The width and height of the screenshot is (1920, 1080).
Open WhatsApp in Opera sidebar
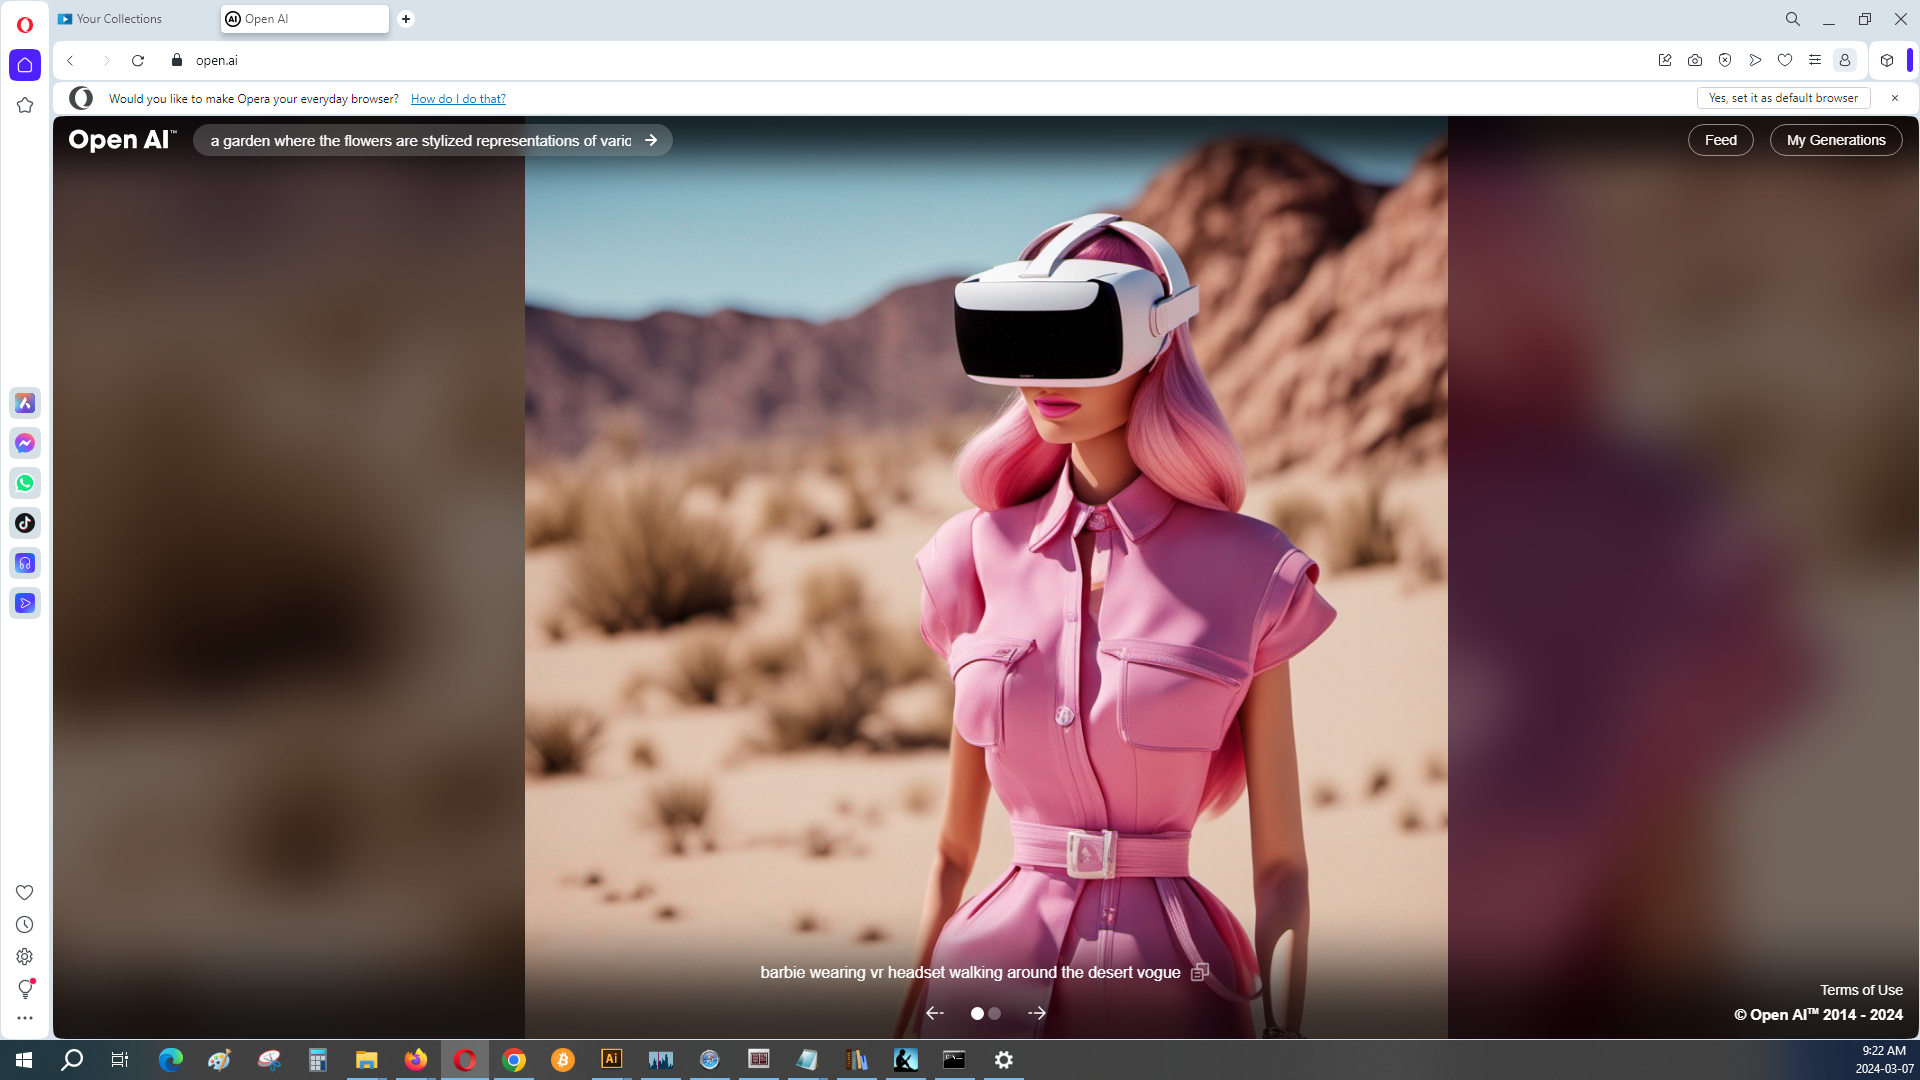tap(25, 483)
